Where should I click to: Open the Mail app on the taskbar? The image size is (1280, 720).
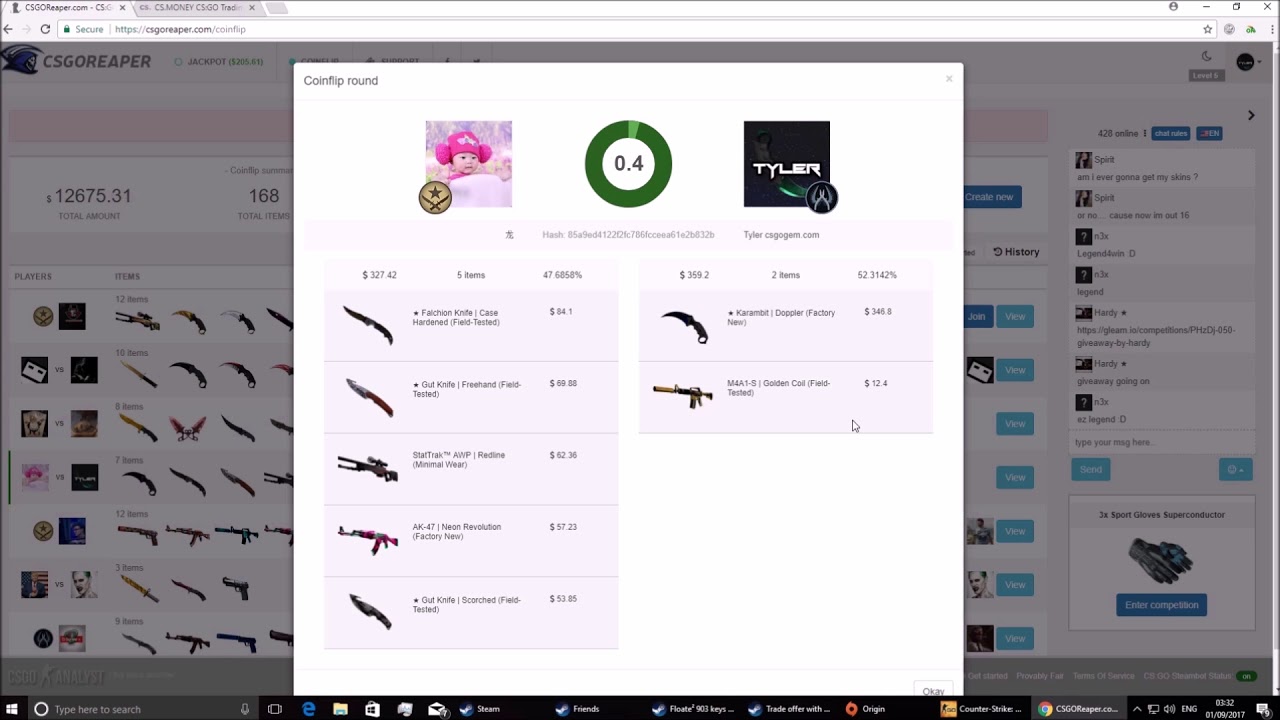pyautogui.click(x=436, y=709)
